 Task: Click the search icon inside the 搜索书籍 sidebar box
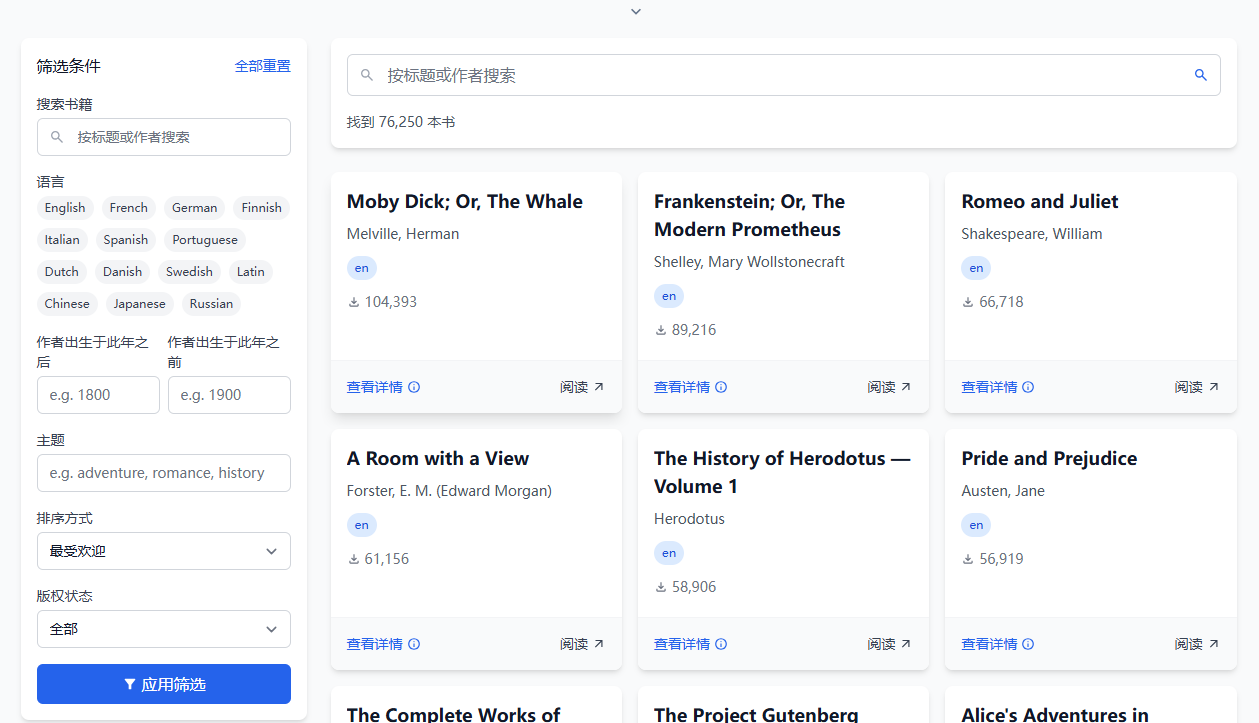tap(57, 137)
